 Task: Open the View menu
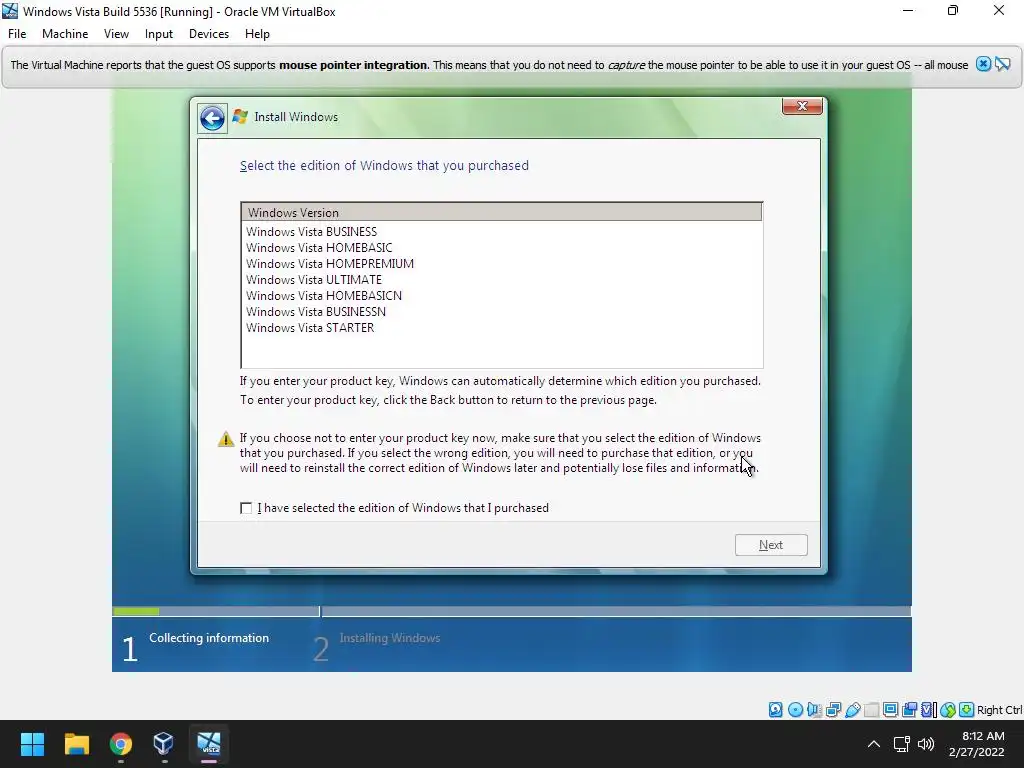tap(116, 34)
